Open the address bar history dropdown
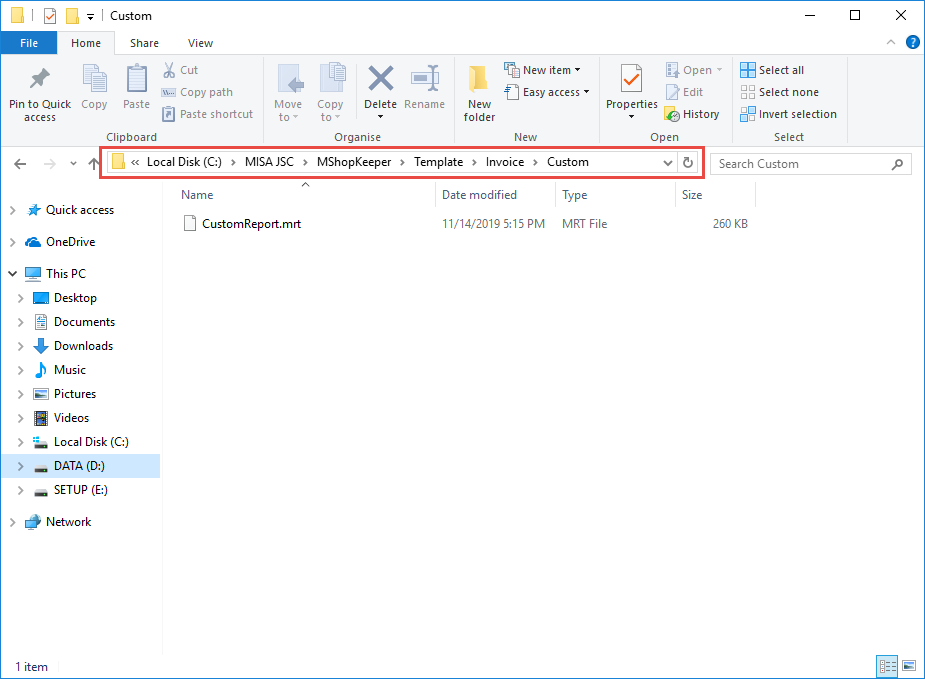The height and width of the screenshot is (679, 925). click(667, 163)
